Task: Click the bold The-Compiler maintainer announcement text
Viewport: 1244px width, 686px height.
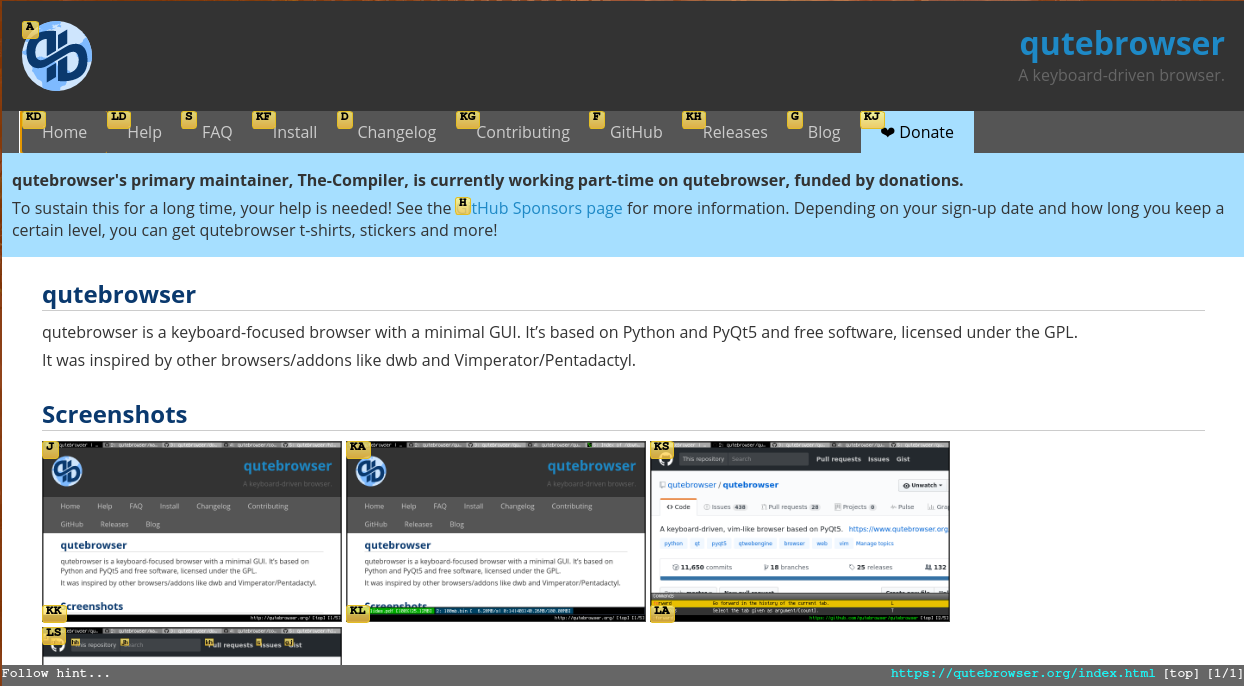Action: point(488,180)
